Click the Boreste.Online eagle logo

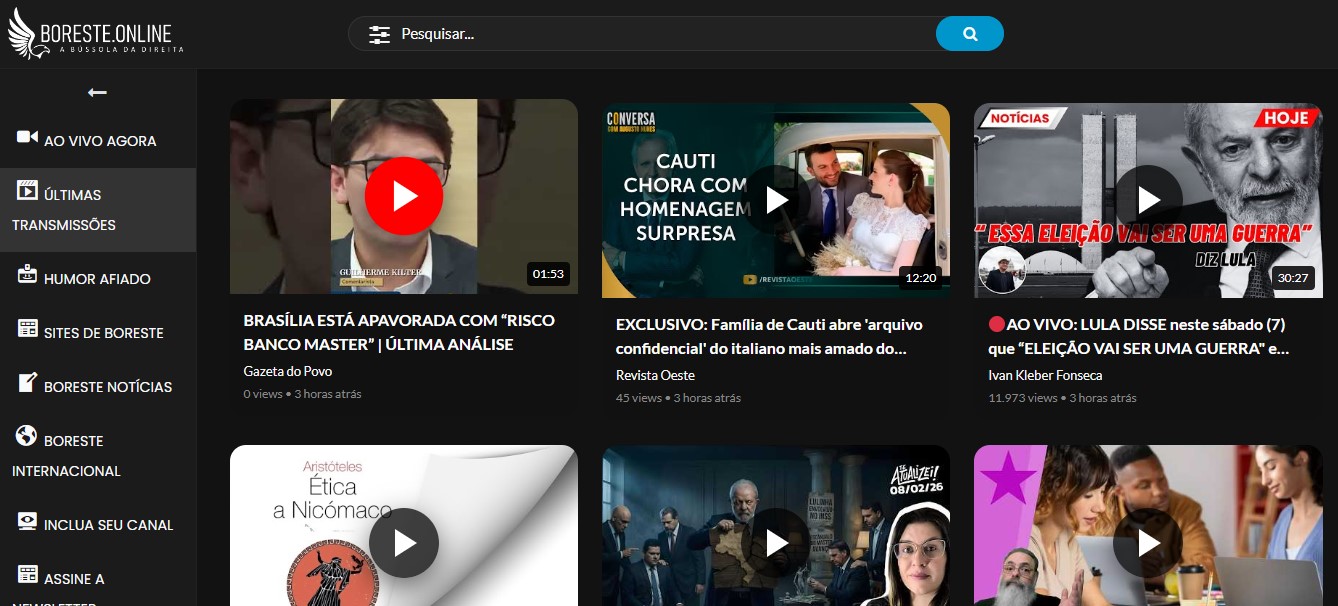coord(25,33)
